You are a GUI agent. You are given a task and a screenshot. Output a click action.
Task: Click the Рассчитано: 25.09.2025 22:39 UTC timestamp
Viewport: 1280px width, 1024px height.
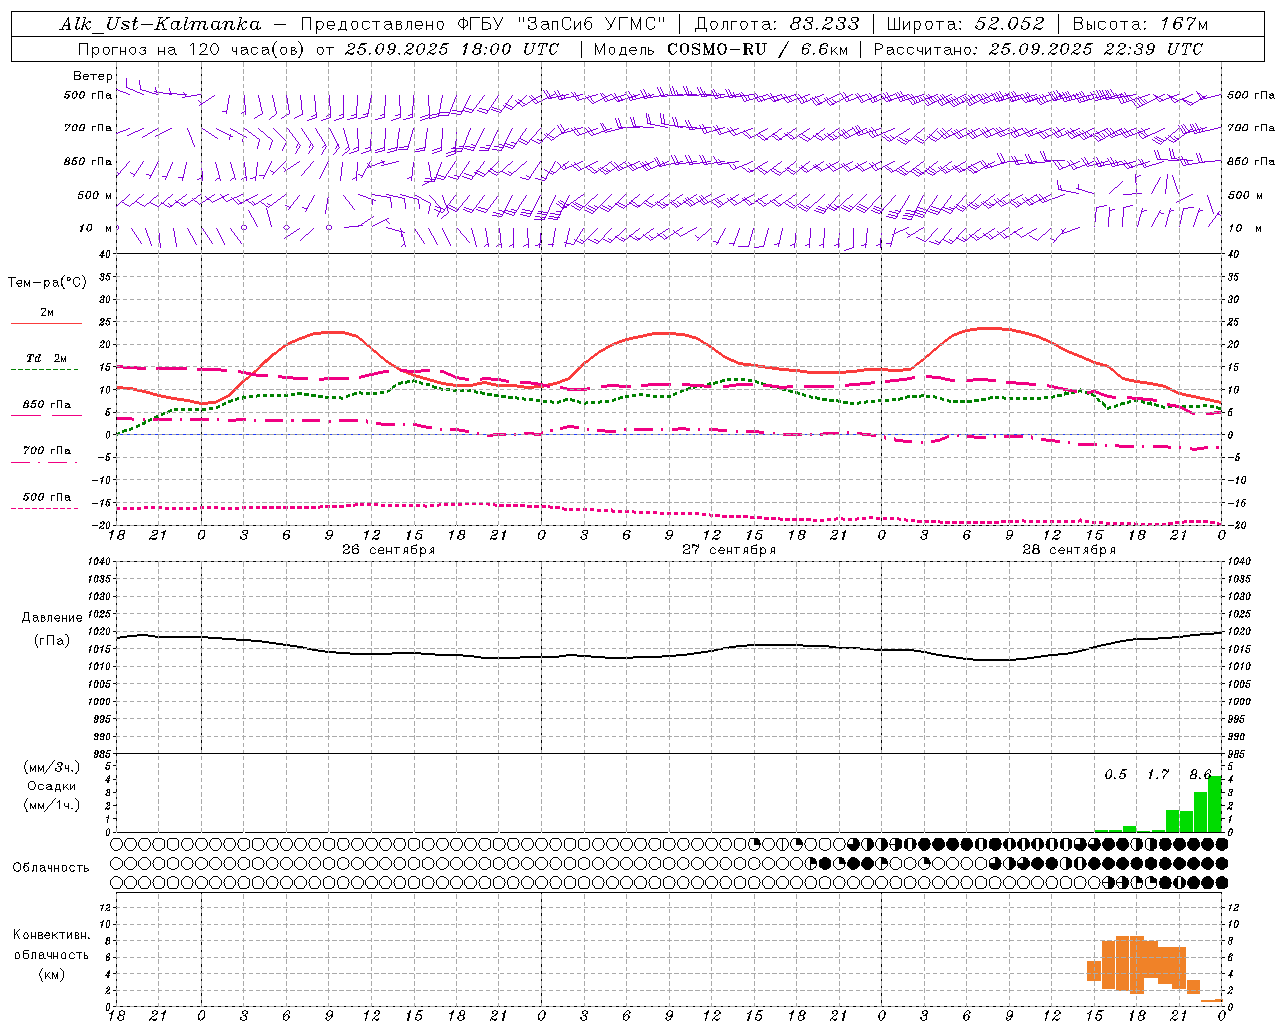(1038, 49)
